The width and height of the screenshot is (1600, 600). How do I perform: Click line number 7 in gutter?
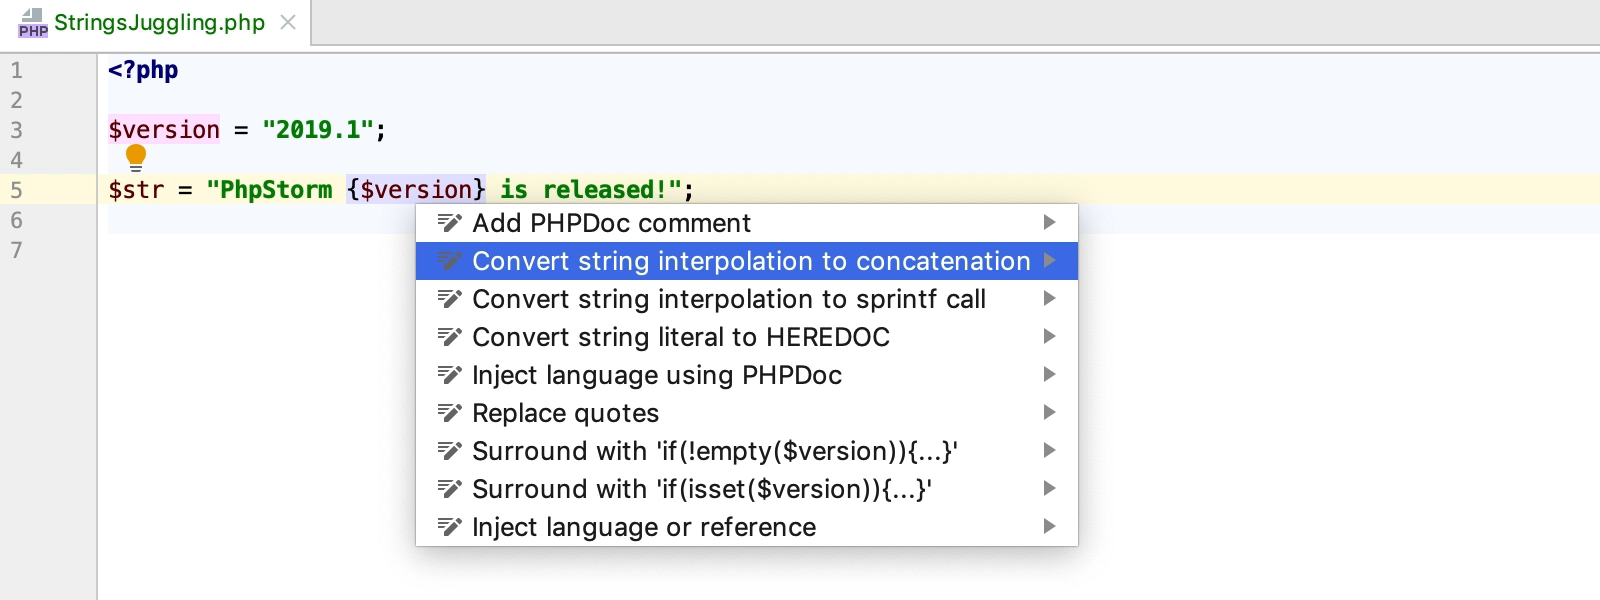click(x=16, y=250)
